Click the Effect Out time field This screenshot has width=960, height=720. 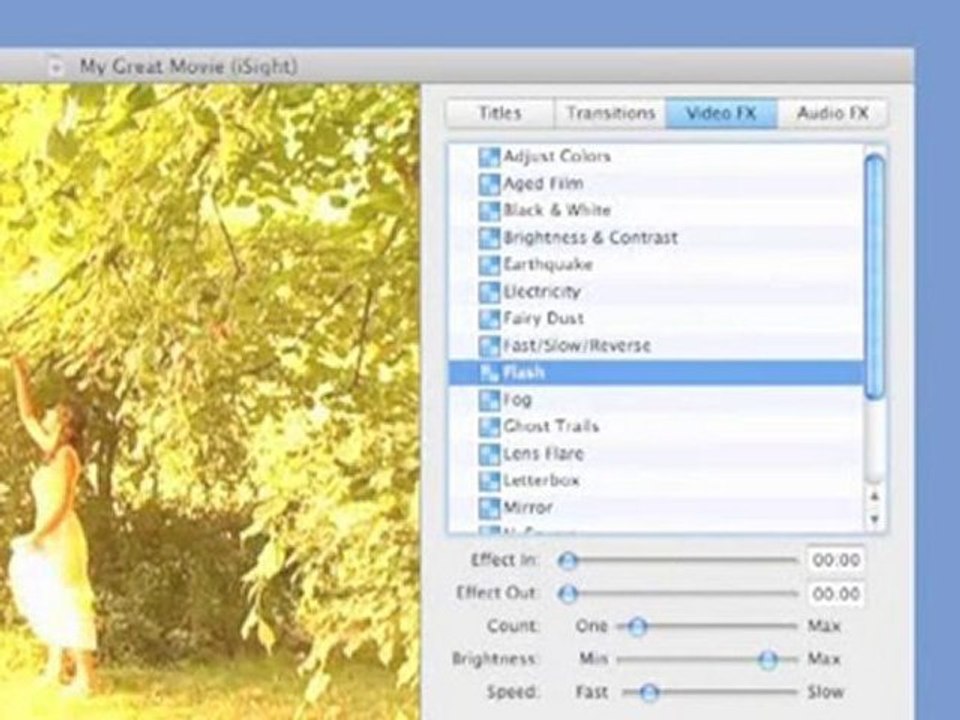[x=836, y=593]
